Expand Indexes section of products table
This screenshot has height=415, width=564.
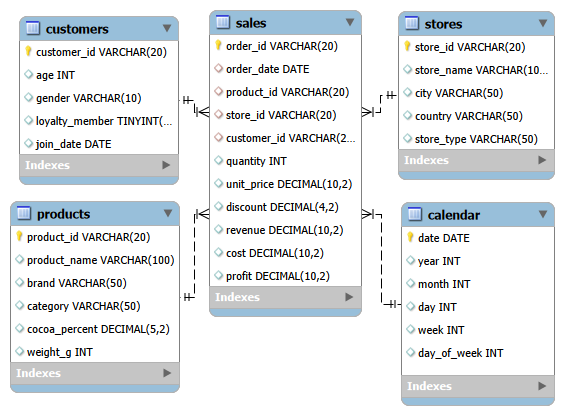(167, 373)
